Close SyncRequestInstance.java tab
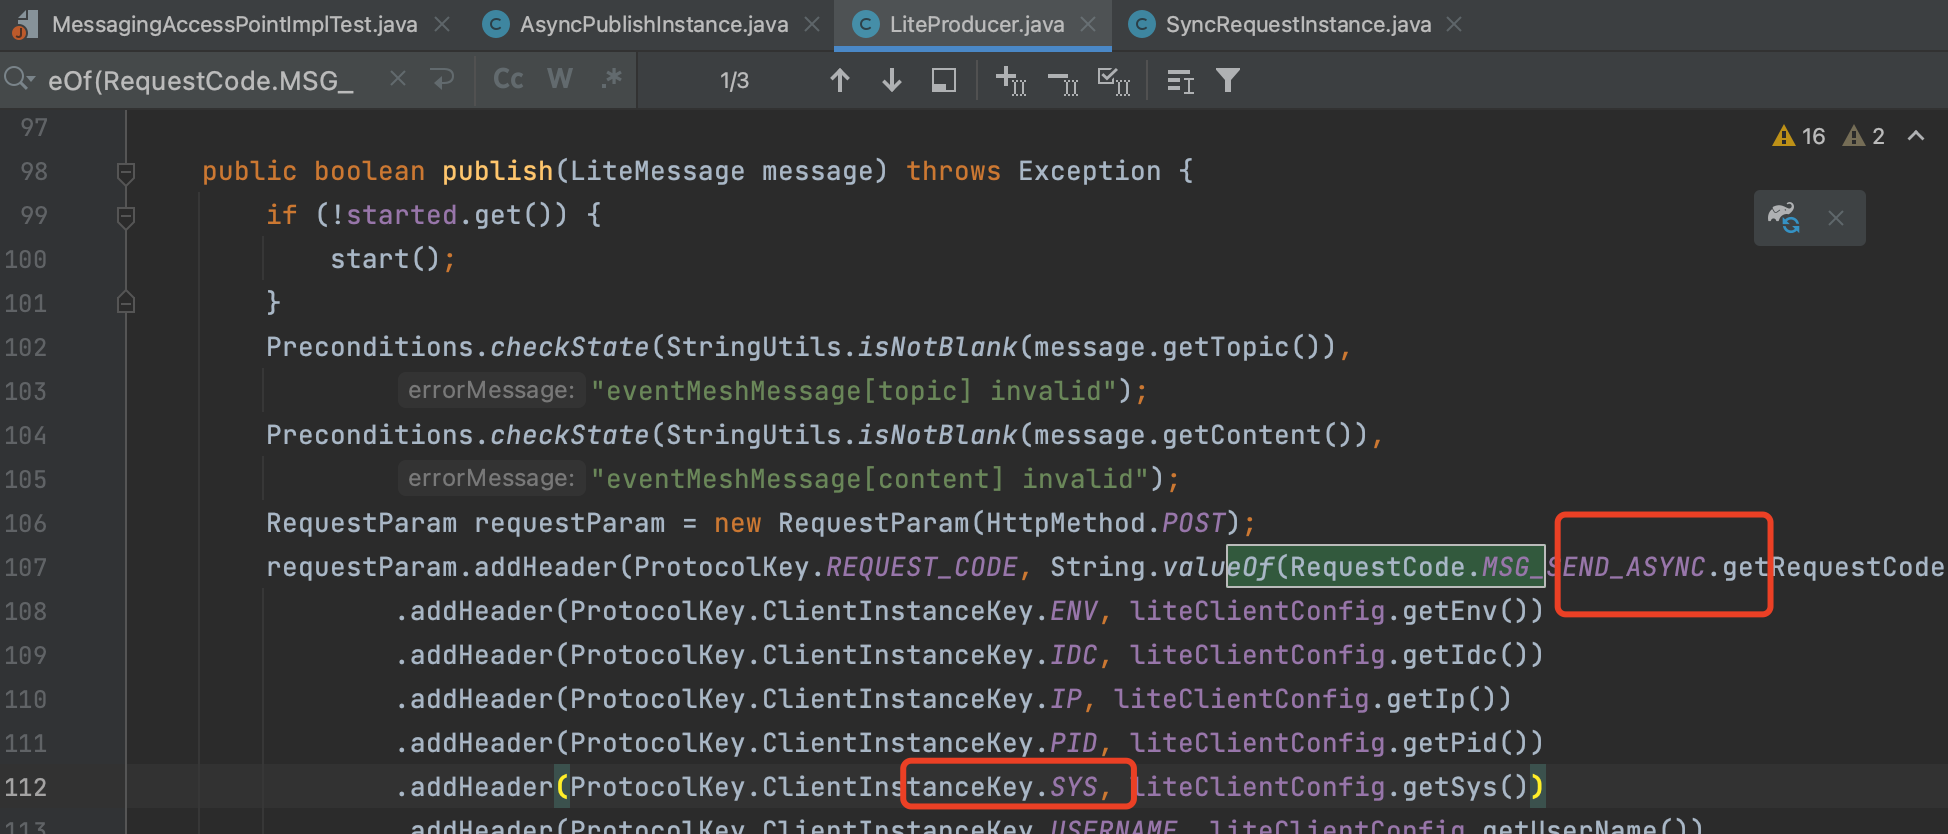This screenshot has width=1948, height=834. coord(1454,24)
